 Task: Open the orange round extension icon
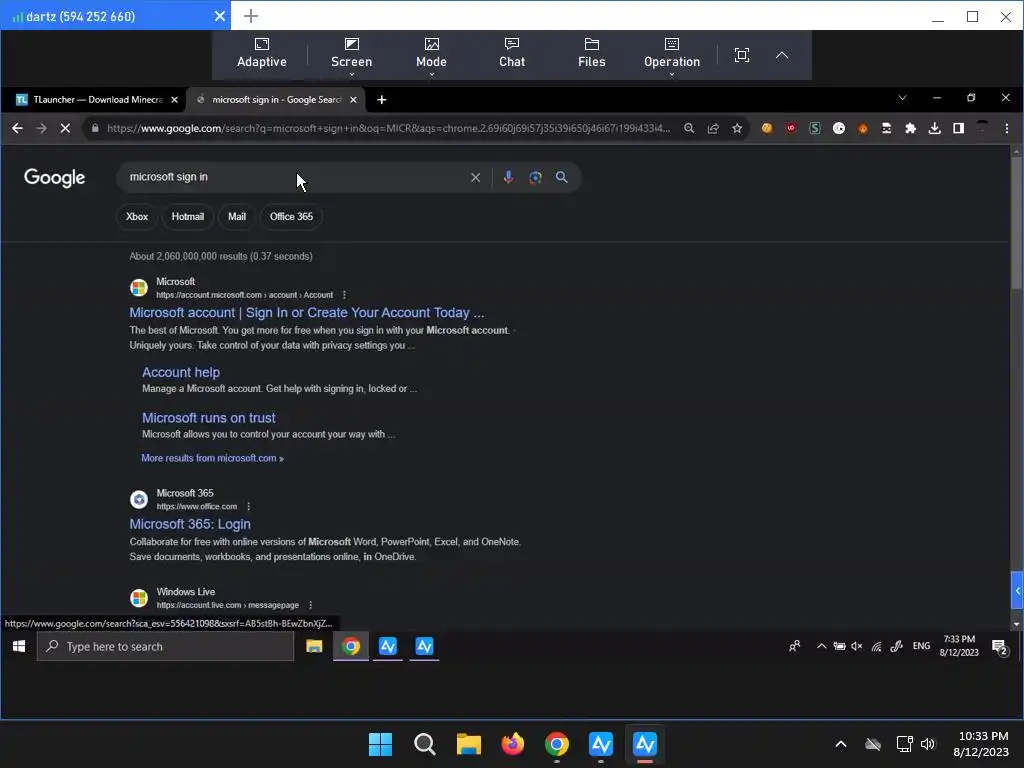click(x=863, y=129)
